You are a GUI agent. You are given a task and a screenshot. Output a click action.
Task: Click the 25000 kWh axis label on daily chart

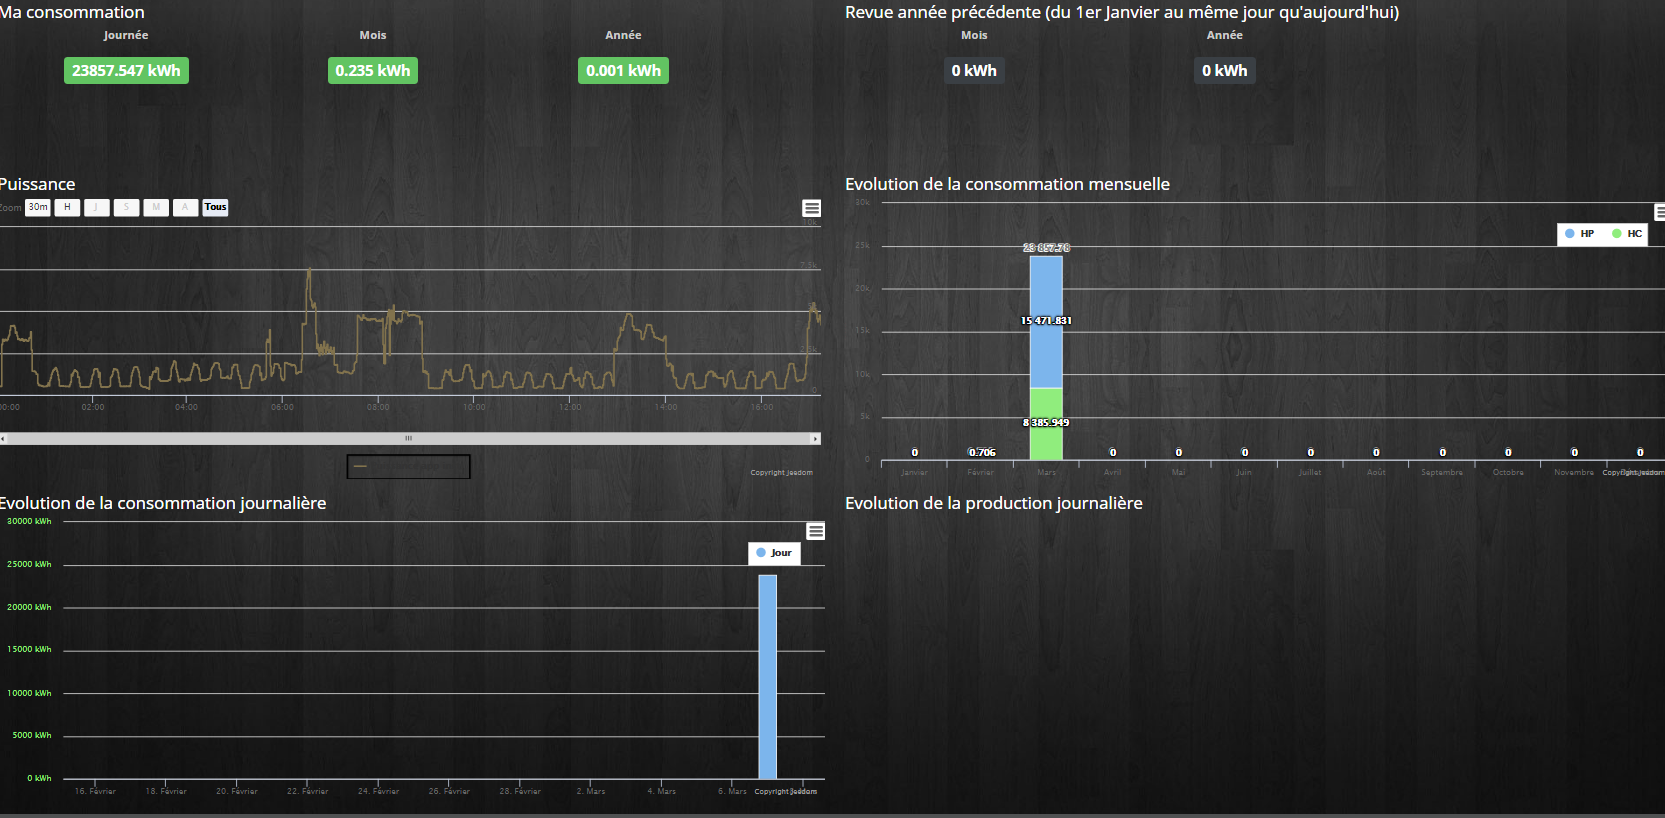click(x=29, y=564)
